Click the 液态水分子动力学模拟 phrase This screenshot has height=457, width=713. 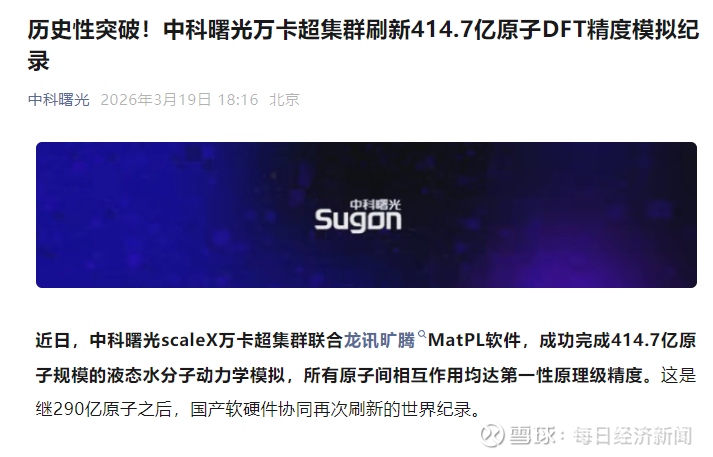click(x=196, y=375)
